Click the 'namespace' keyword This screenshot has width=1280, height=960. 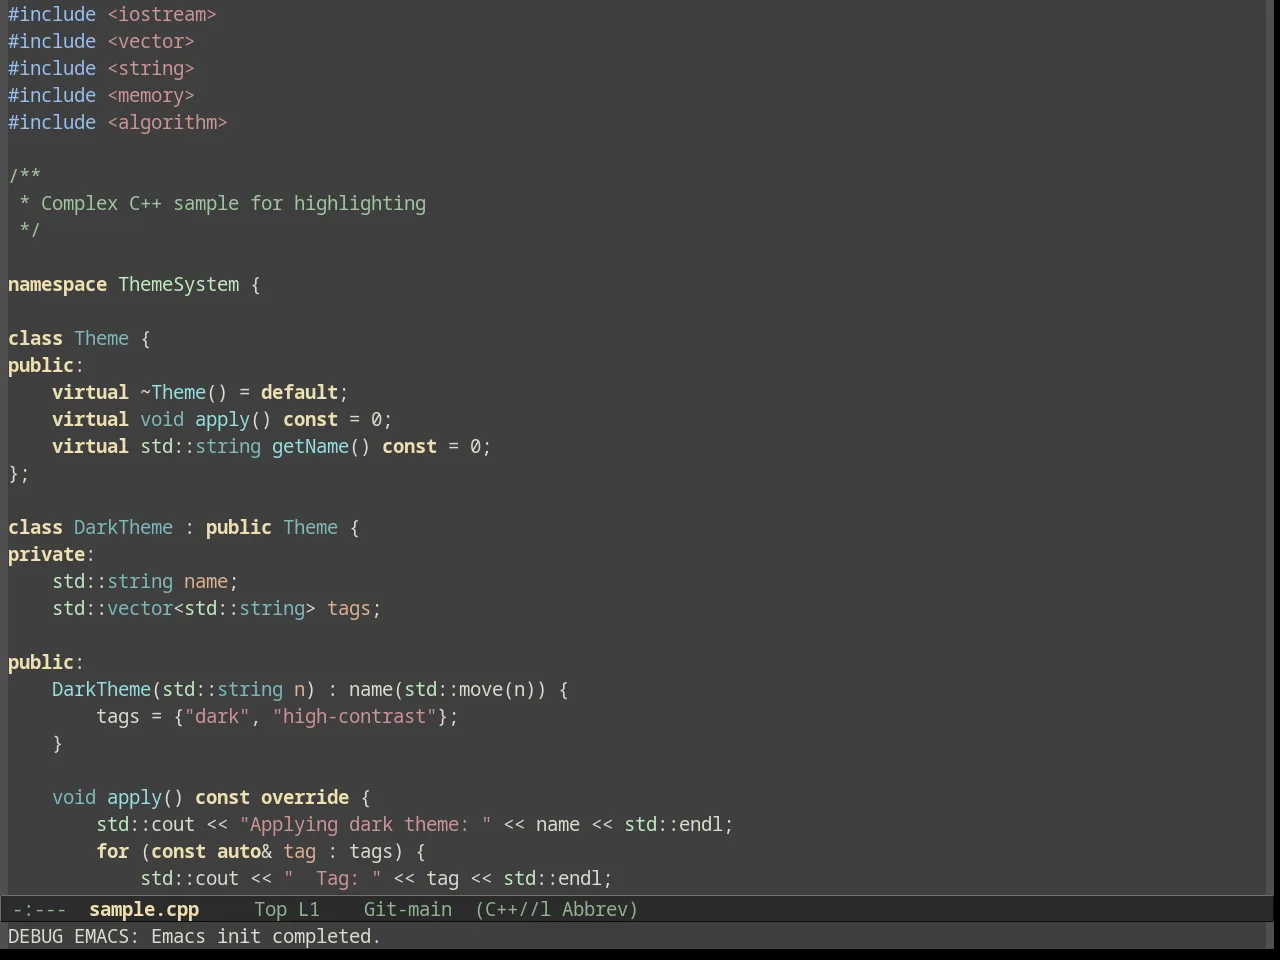pos(57,285)
